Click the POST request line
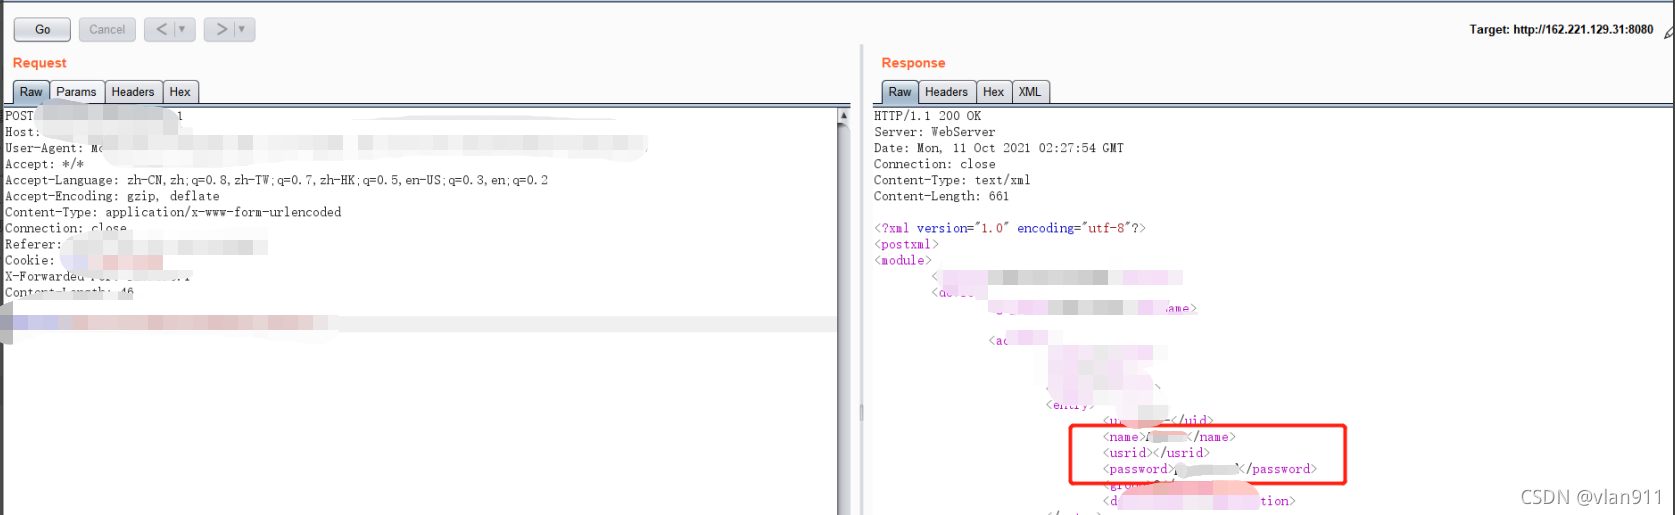1675x515 pixels. (94, 116)
